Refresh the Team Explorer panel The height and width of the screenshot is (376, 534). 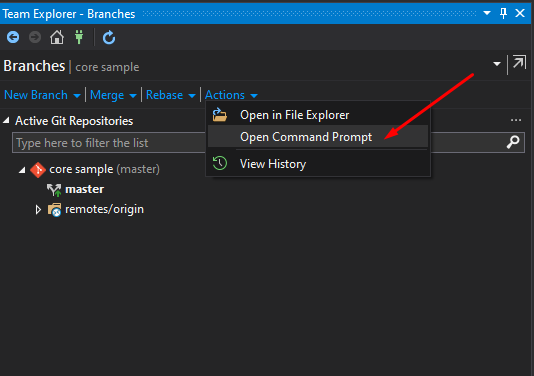109,37
